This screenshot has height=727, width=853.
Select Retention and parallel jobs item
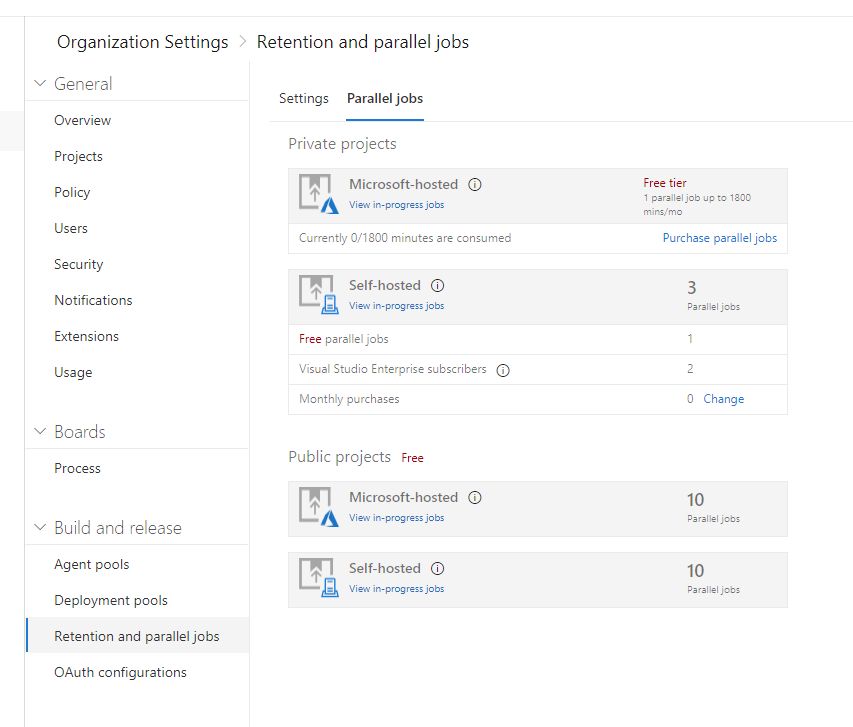[x=138, y=636]
